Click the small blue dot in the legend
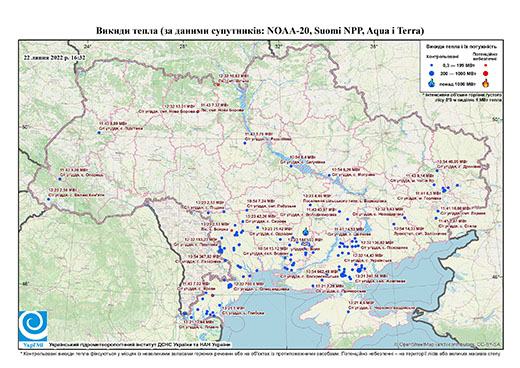 pos(432,65)
